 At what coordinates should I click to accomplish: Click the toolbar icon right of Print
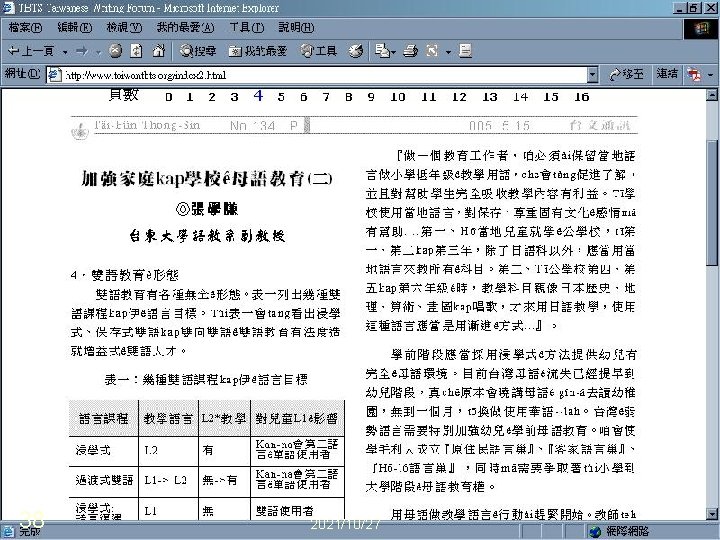432,51
